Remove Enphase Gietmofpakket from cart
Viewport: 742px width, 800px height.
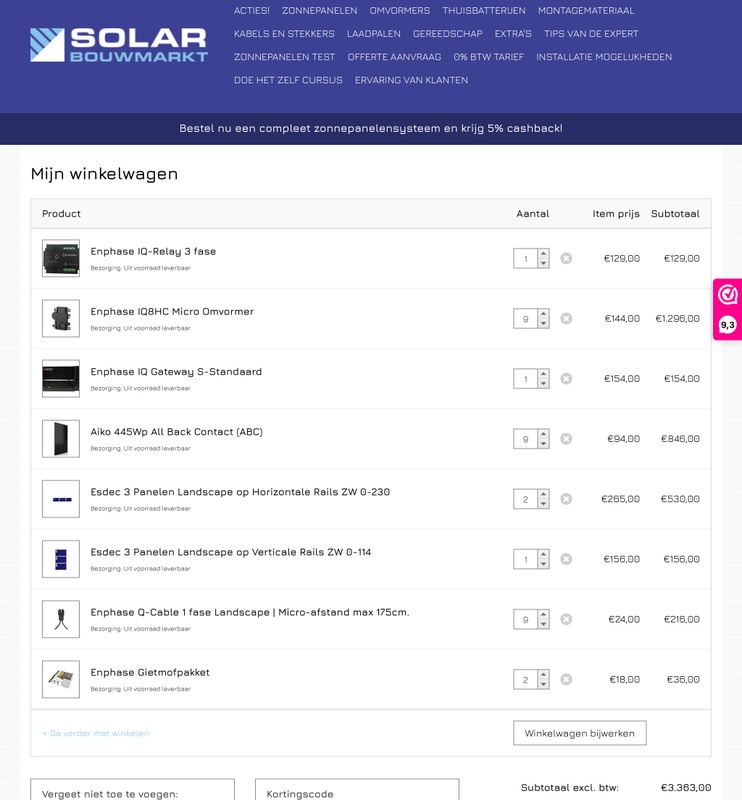tap(566, 680)
